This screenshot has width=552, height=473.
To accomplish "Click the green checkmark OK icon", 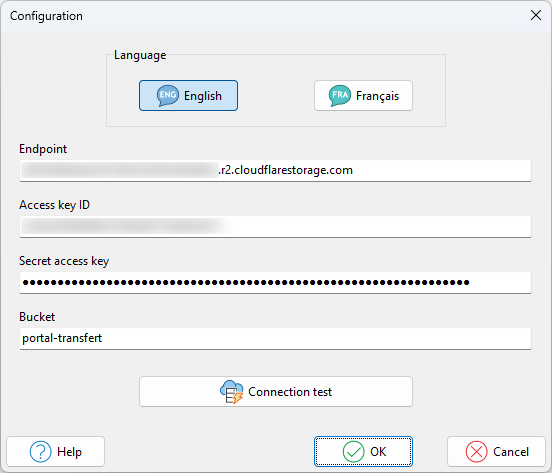I will click(x=353, y=452).
